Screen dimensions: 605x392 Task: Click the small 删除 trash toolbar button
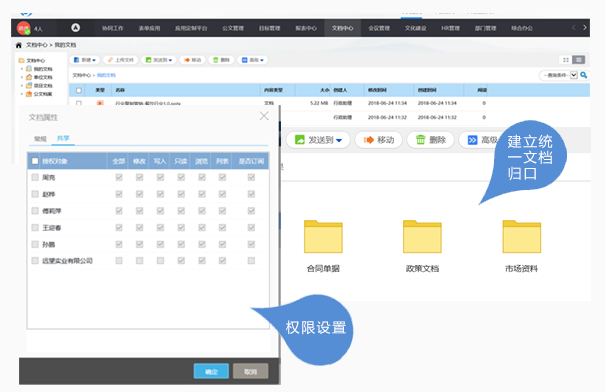point(221,60)
